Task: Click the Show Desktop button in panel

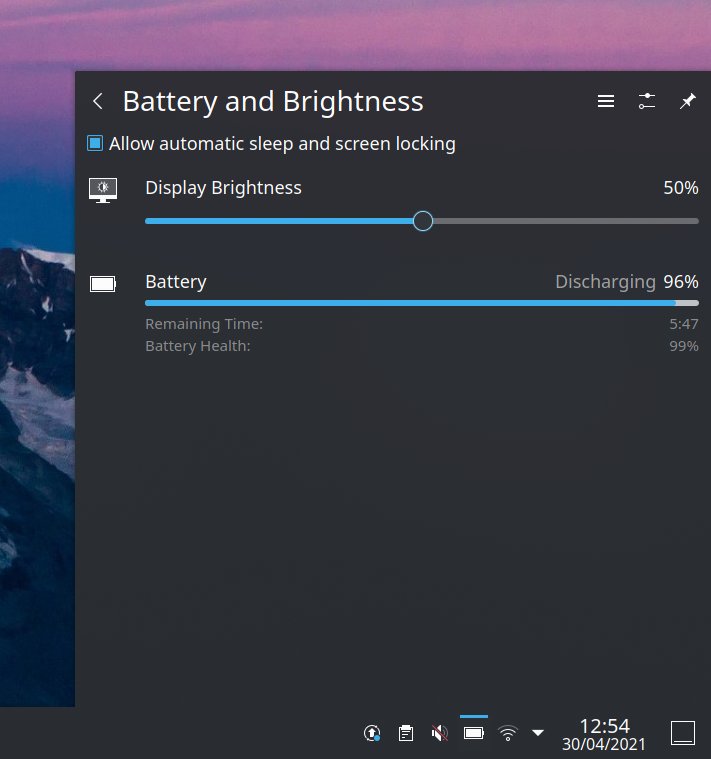Action: [x=682, y=733]
